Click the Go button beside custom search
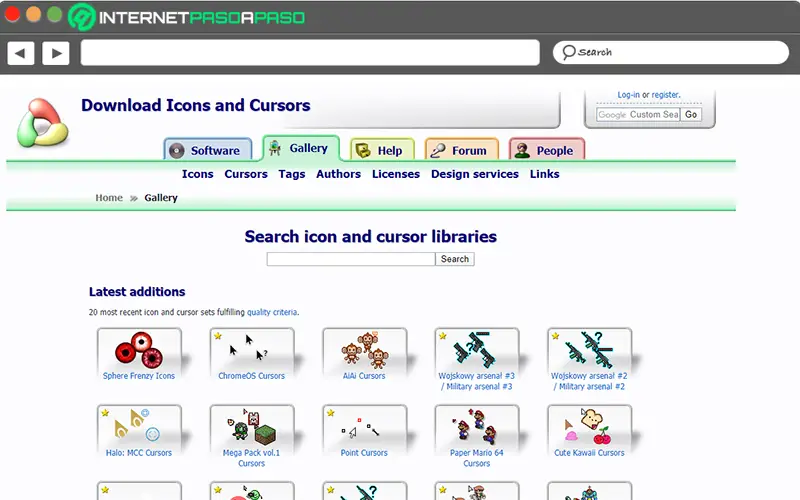Screen dimensions: 800x500 [691, 115]
